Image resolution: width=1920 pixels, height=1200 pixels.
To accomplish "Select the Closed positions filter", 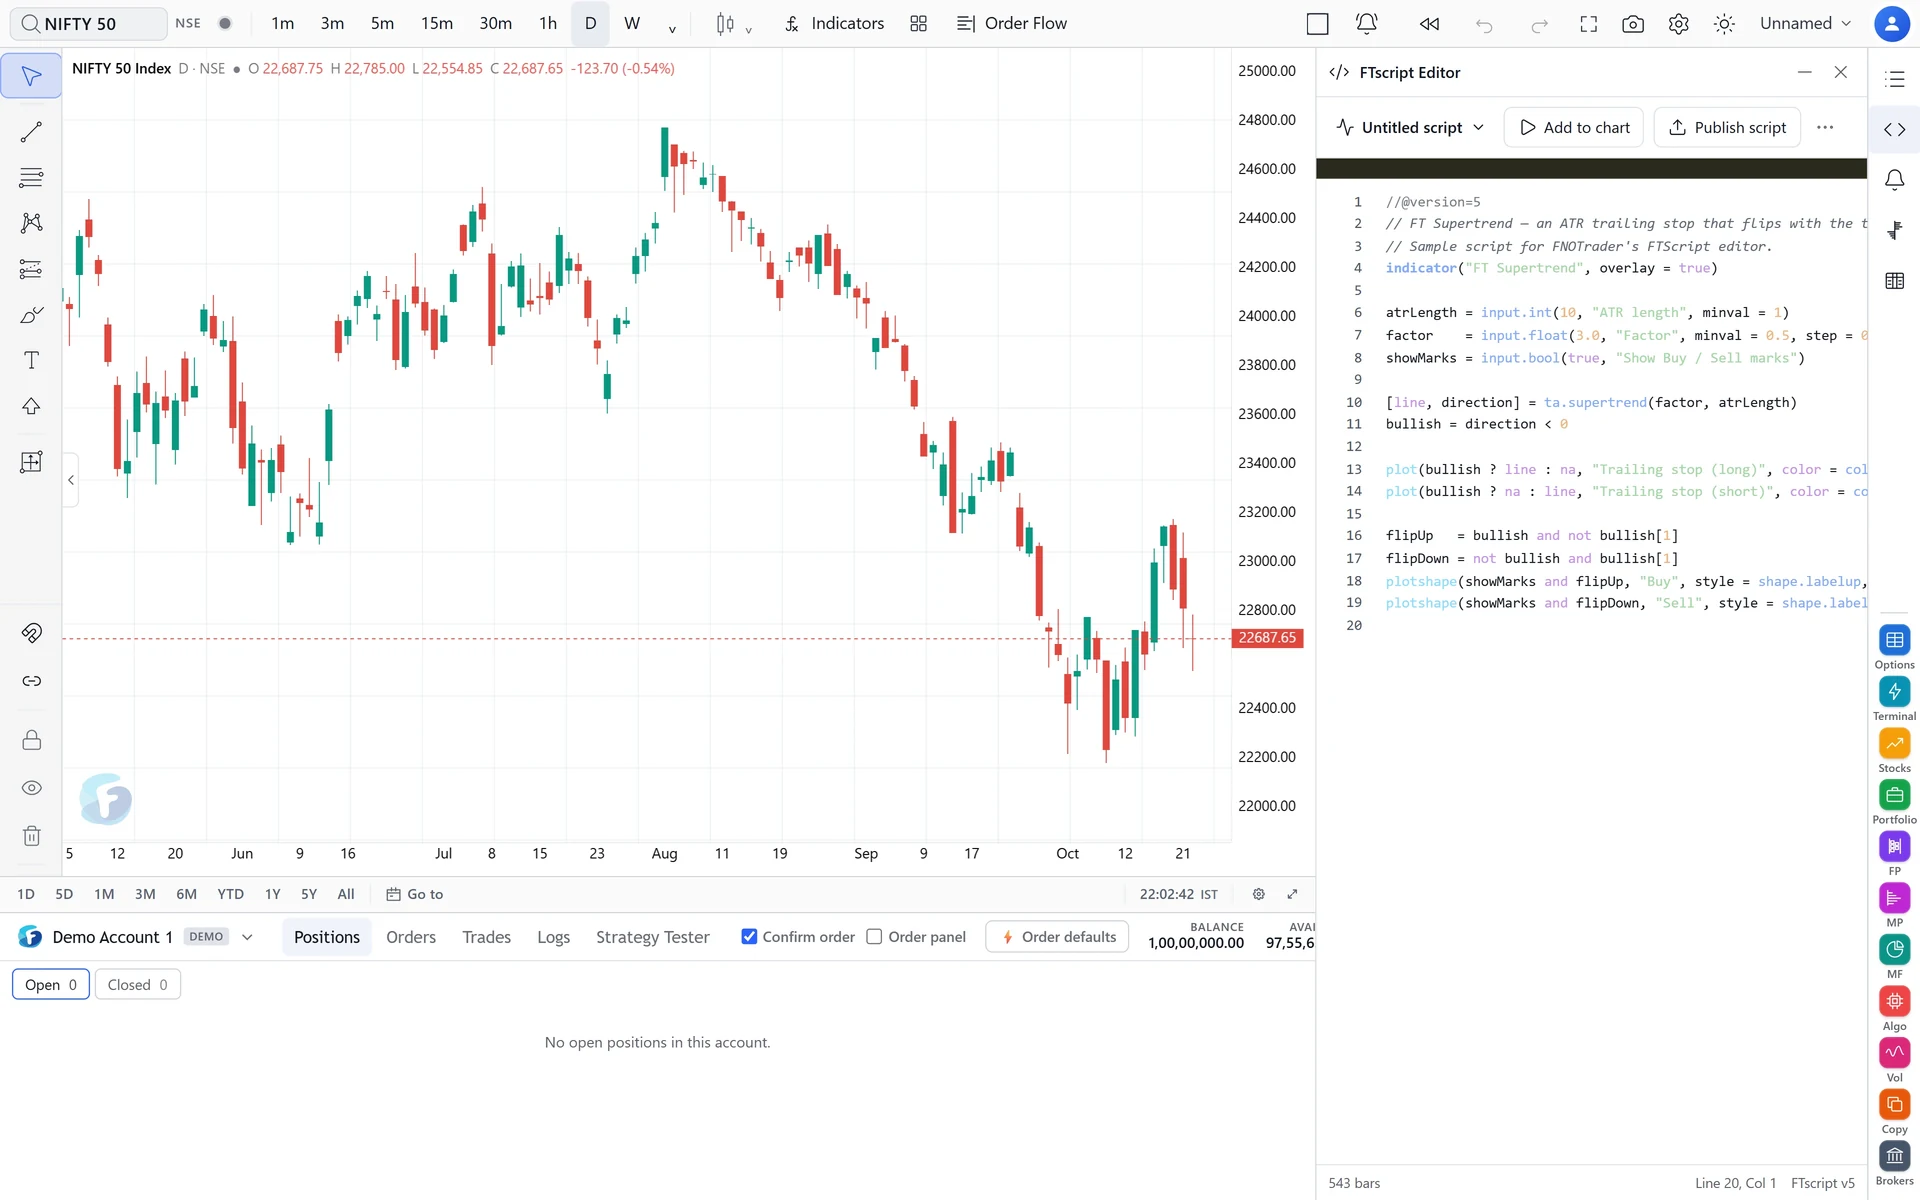I will tap(138, 985).
